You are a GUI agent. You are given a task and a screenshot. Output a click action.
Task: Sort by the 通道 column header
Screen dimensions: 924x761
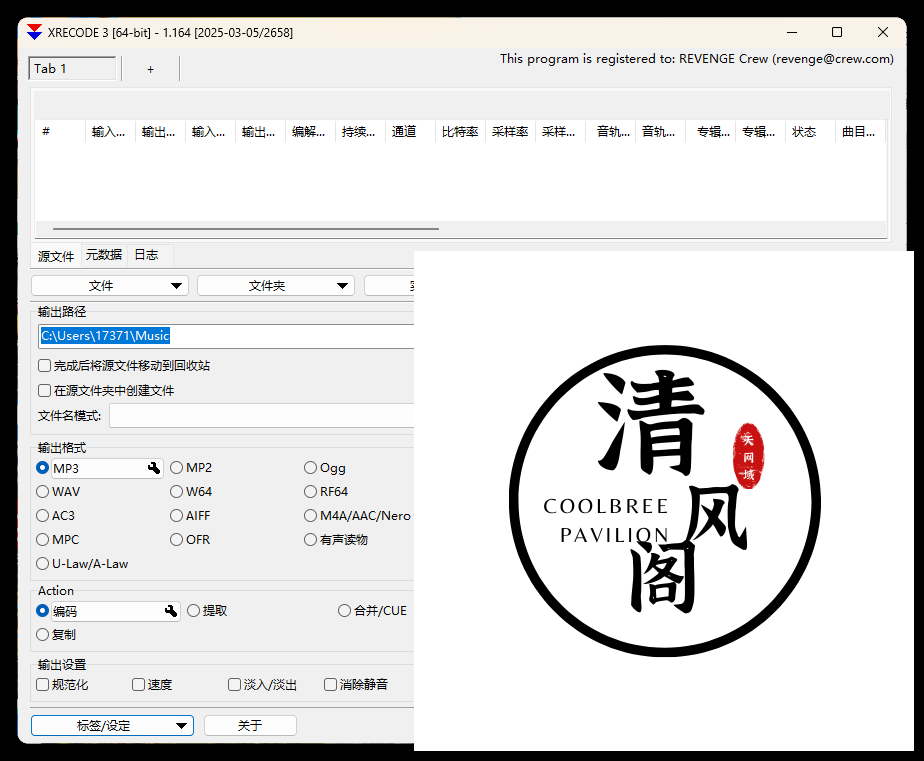coord(410,131)
